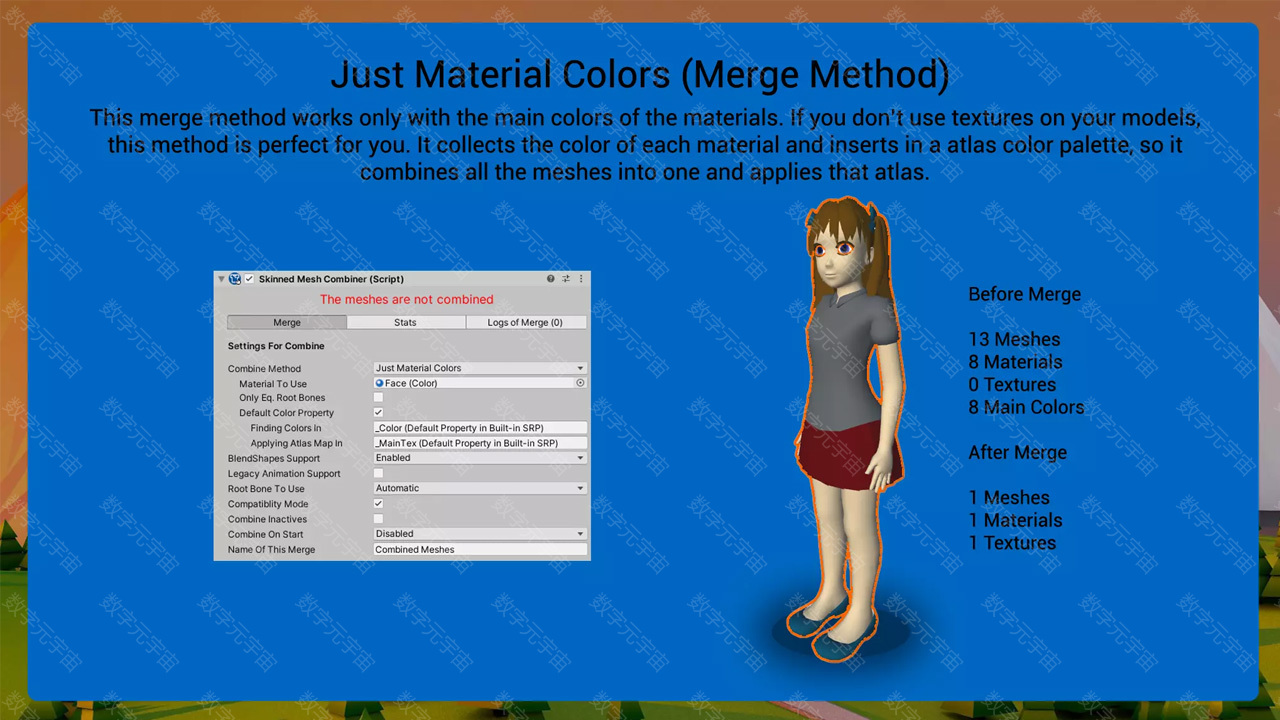Click the '8 Materials' stat text
The height and width of the screenshot is (720, 1280).
(x=1015, y=362)
